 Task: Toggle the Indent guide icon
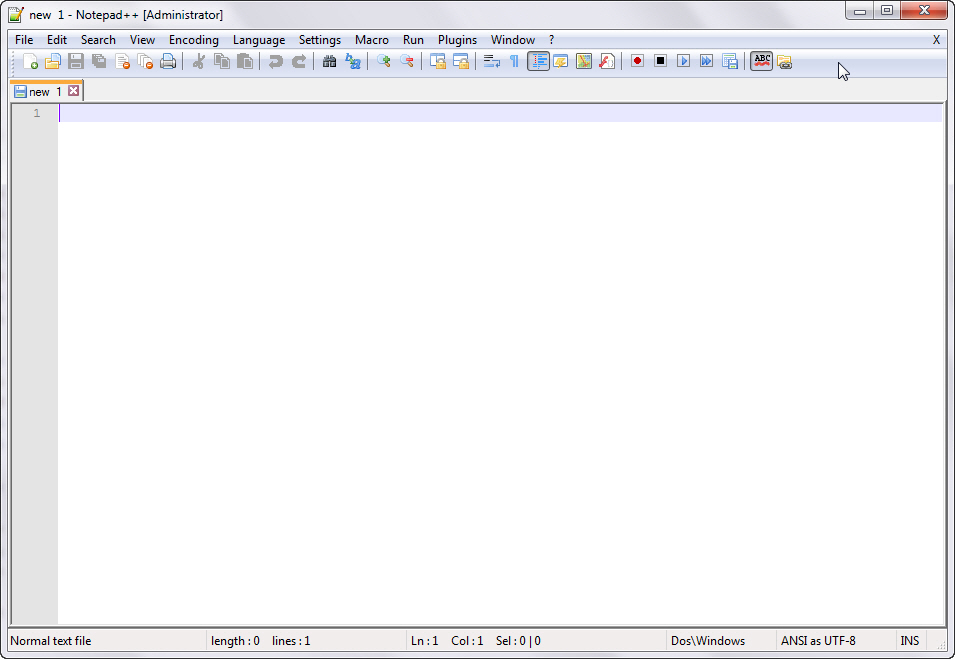[x=538, y=62]
